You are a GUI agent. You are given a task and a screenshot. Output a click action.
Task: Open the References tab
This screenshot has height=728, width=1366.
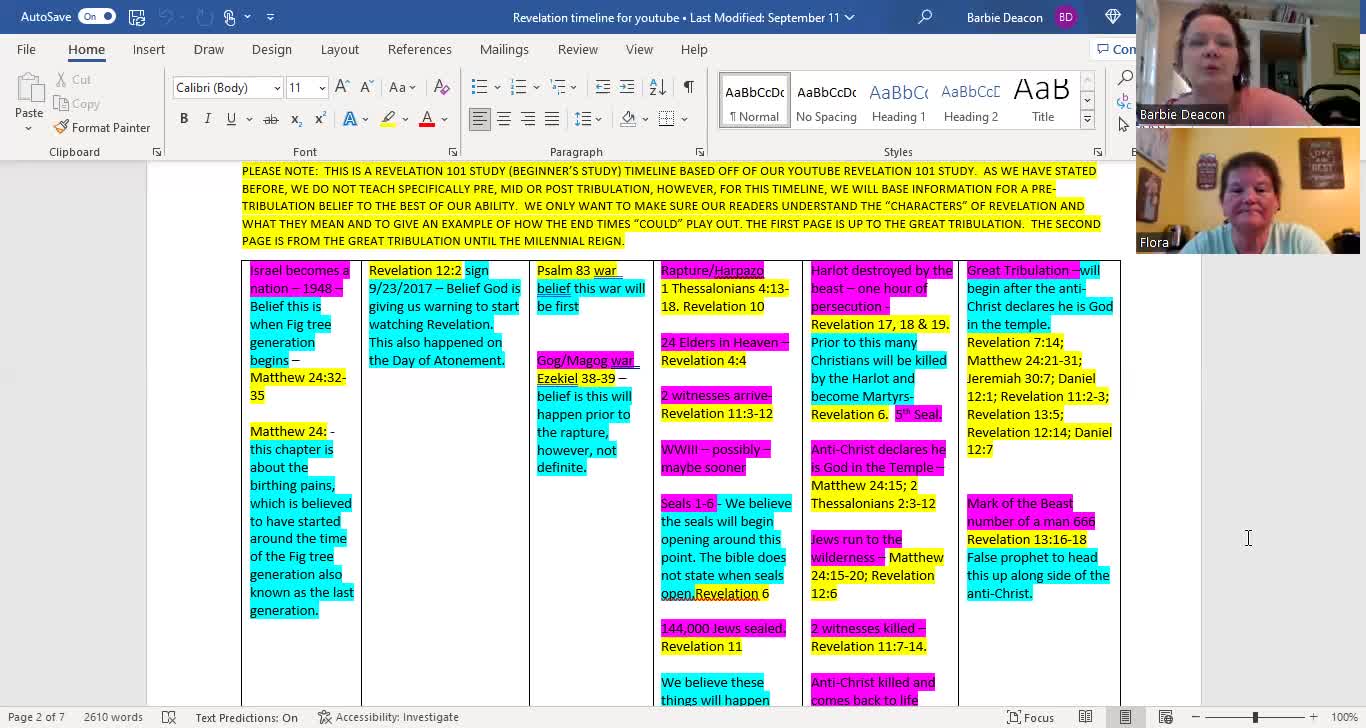420,49
